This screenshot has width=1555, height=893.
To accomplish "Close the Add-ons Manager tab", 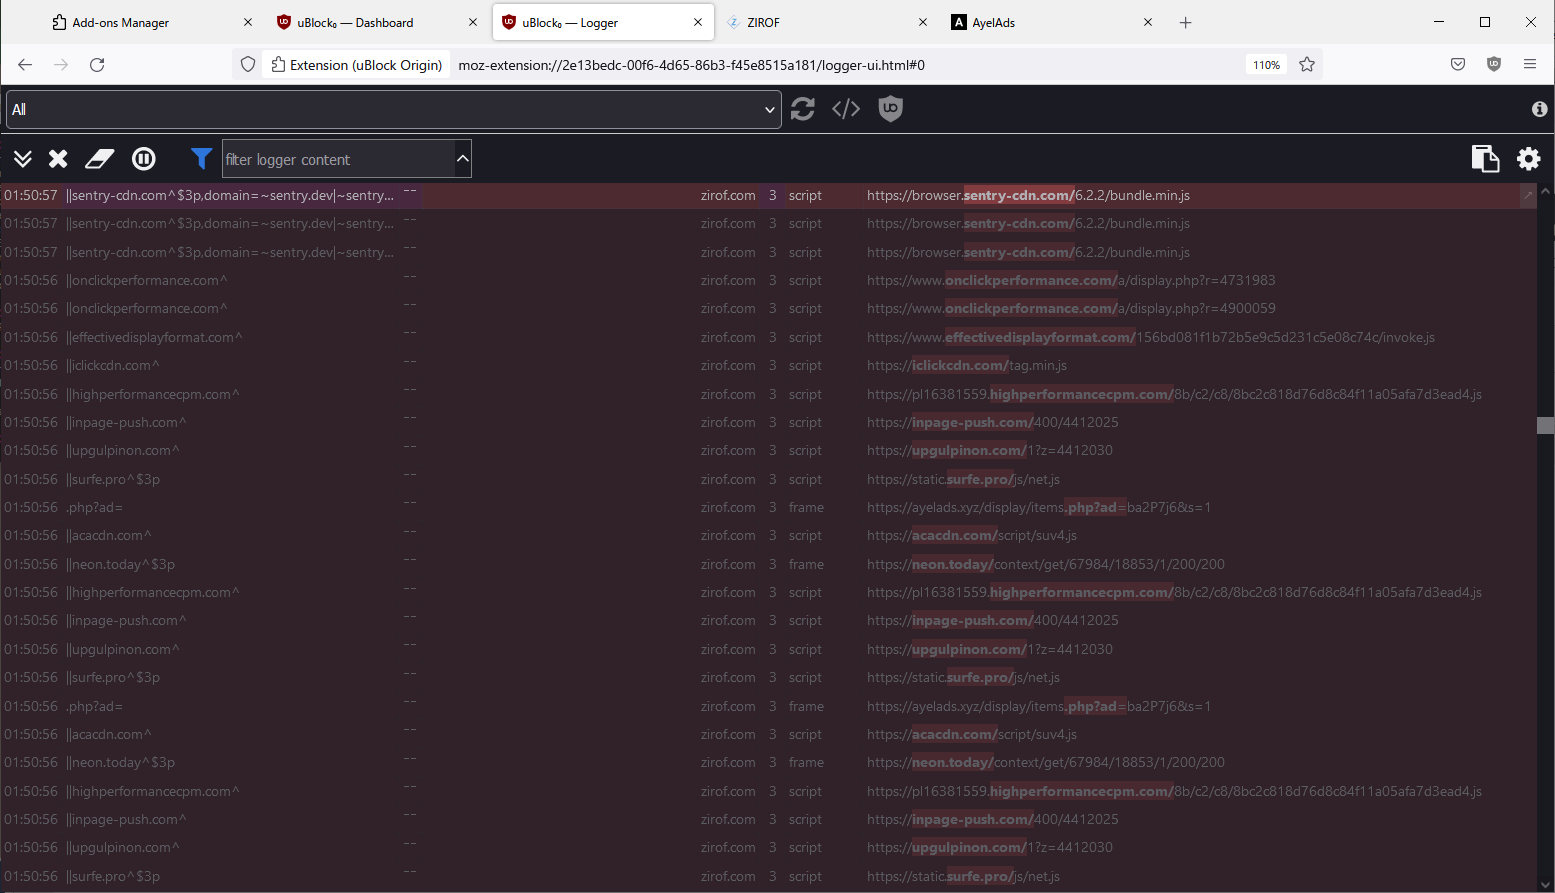I will click(248, 22).
